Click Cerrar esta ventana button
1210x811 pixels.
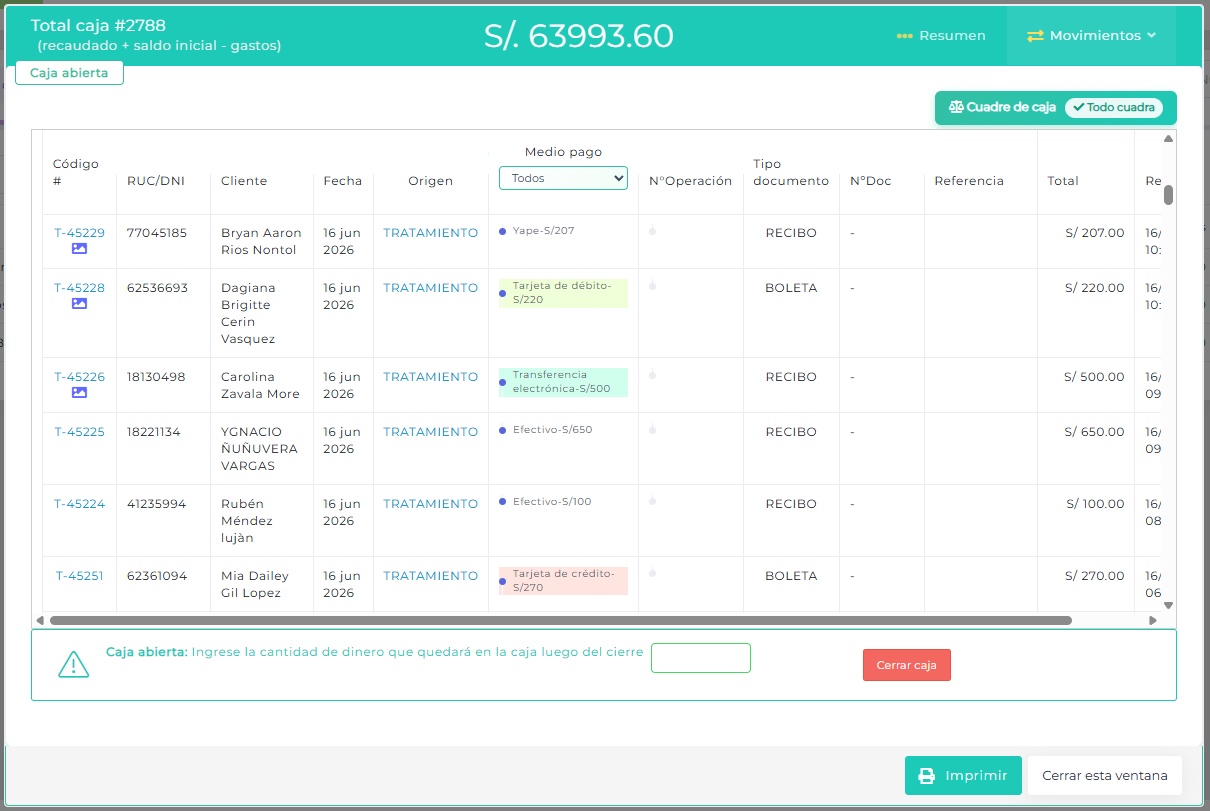(1105, 775)
